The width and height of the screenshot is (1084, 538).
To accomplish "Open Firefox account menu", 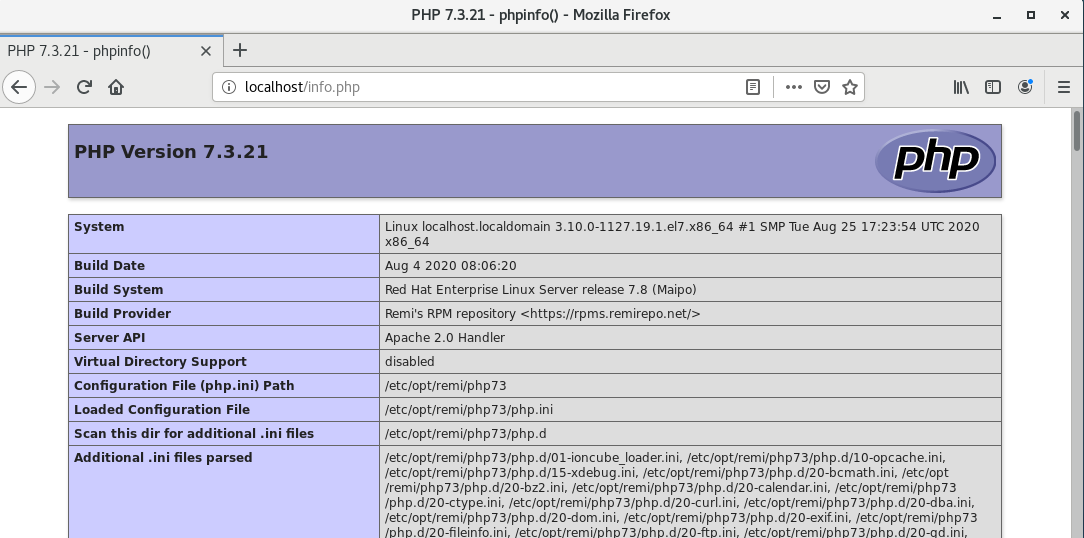I will [x=1025, y=87].
